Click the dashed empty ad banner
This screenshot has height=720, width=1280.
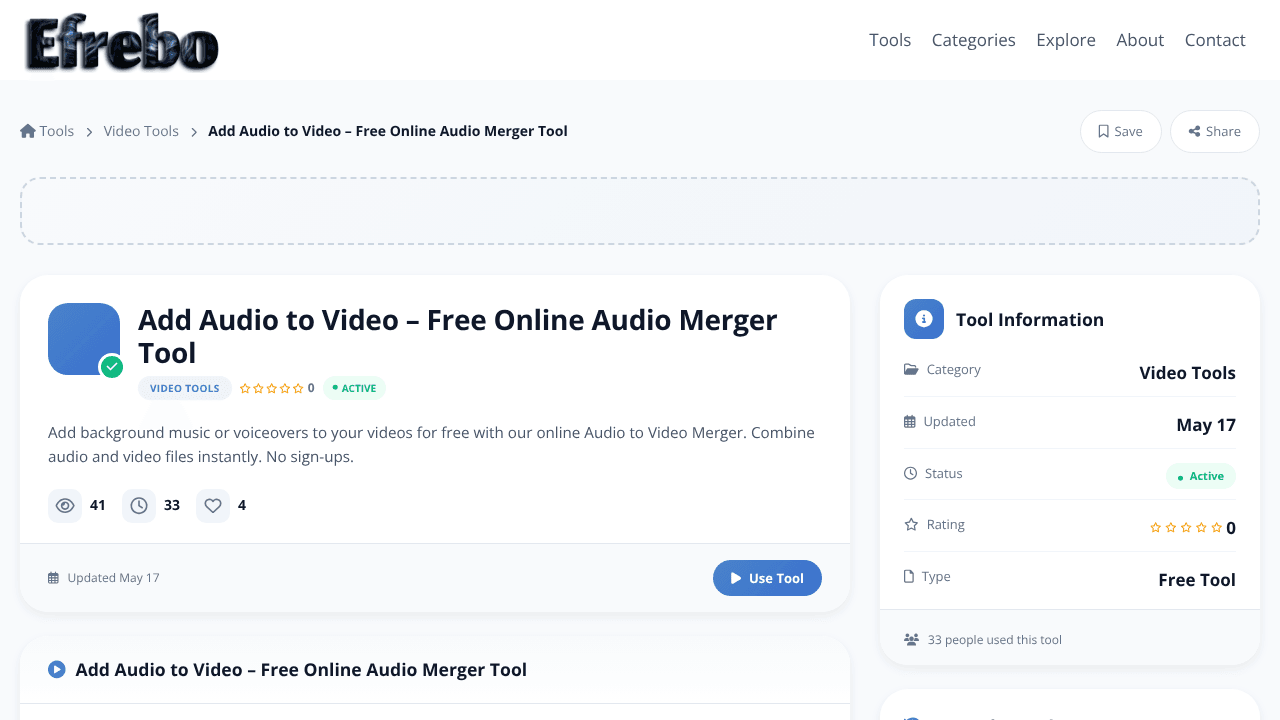click(x=640, y=211)
